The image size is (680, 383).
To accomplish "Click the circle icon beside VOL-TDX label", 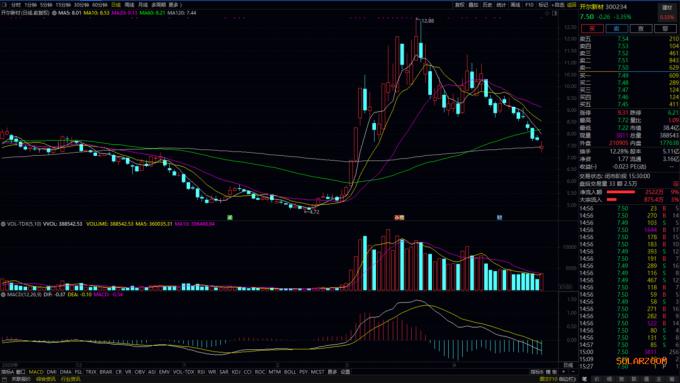I will [x=3, y=224].
